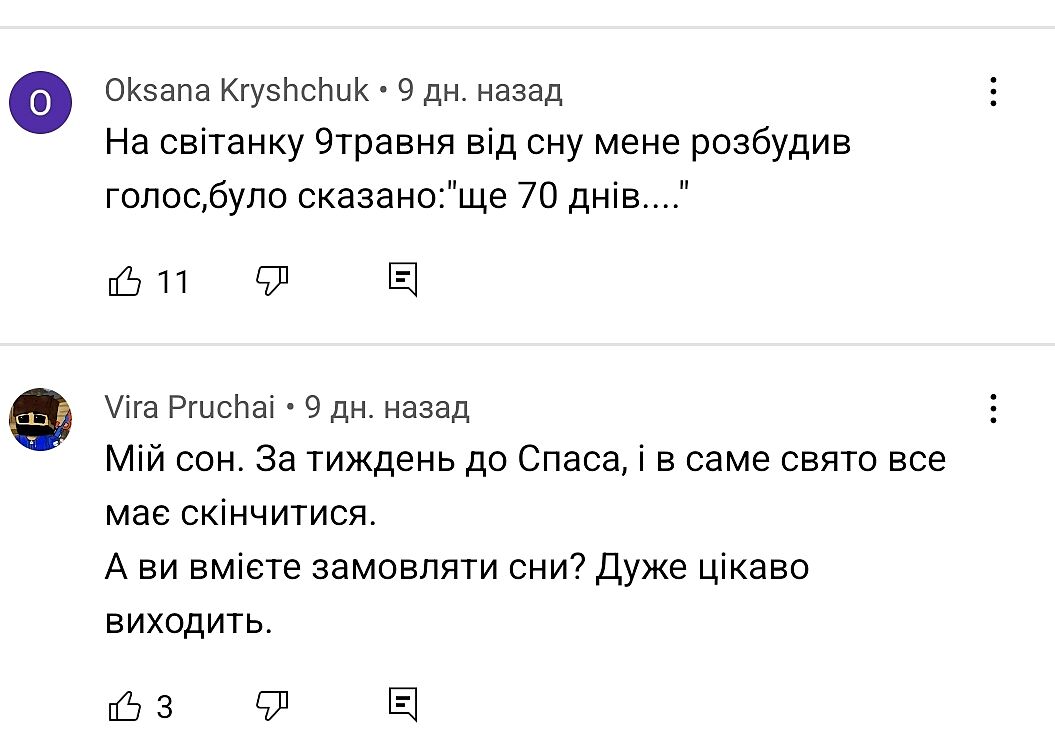Reply to Oksana Kryshchuk's comment
Screen dimensions: 1055x744
pos(402,281)
